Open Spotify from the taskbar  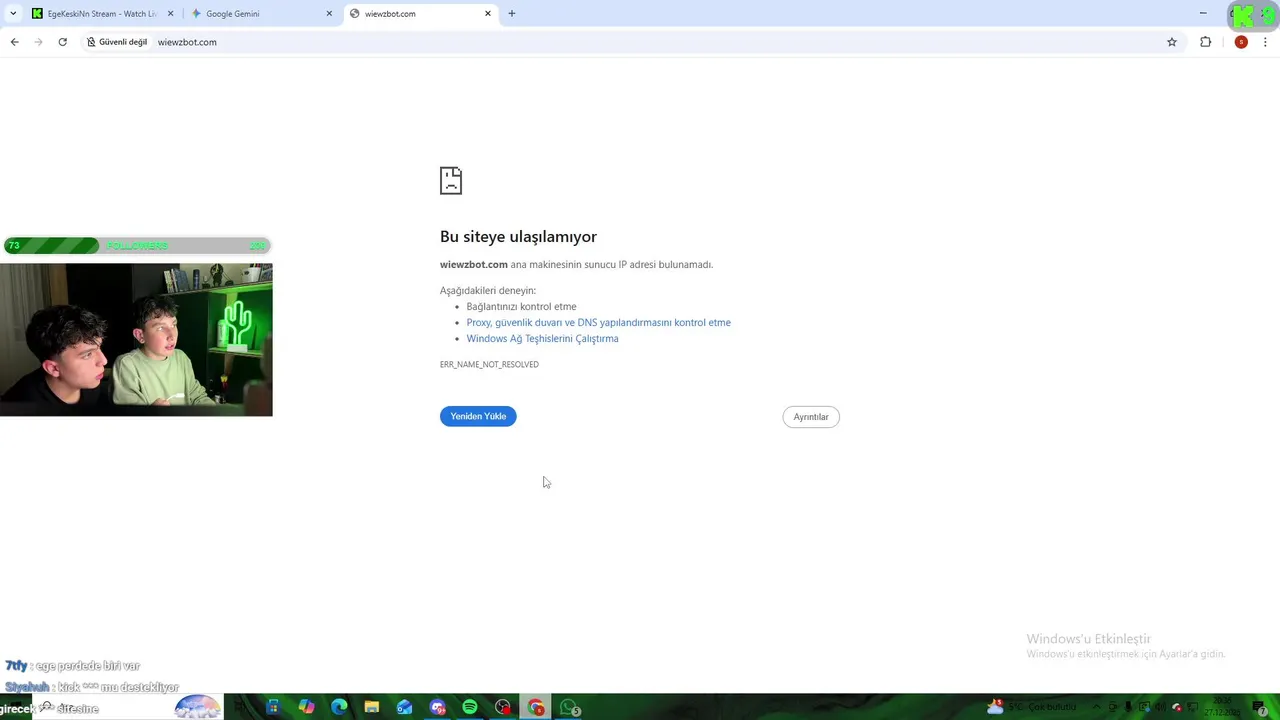(x=470, y=707)
